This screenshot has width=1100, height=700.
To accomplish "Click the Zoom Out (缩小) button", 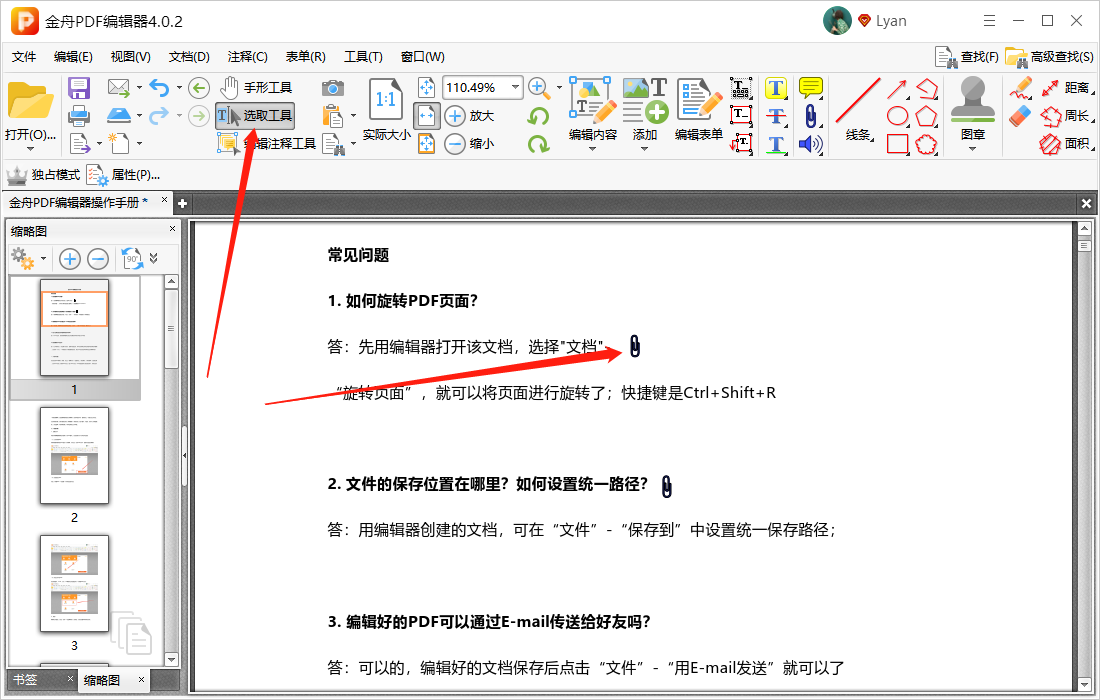I will point(470,144).
